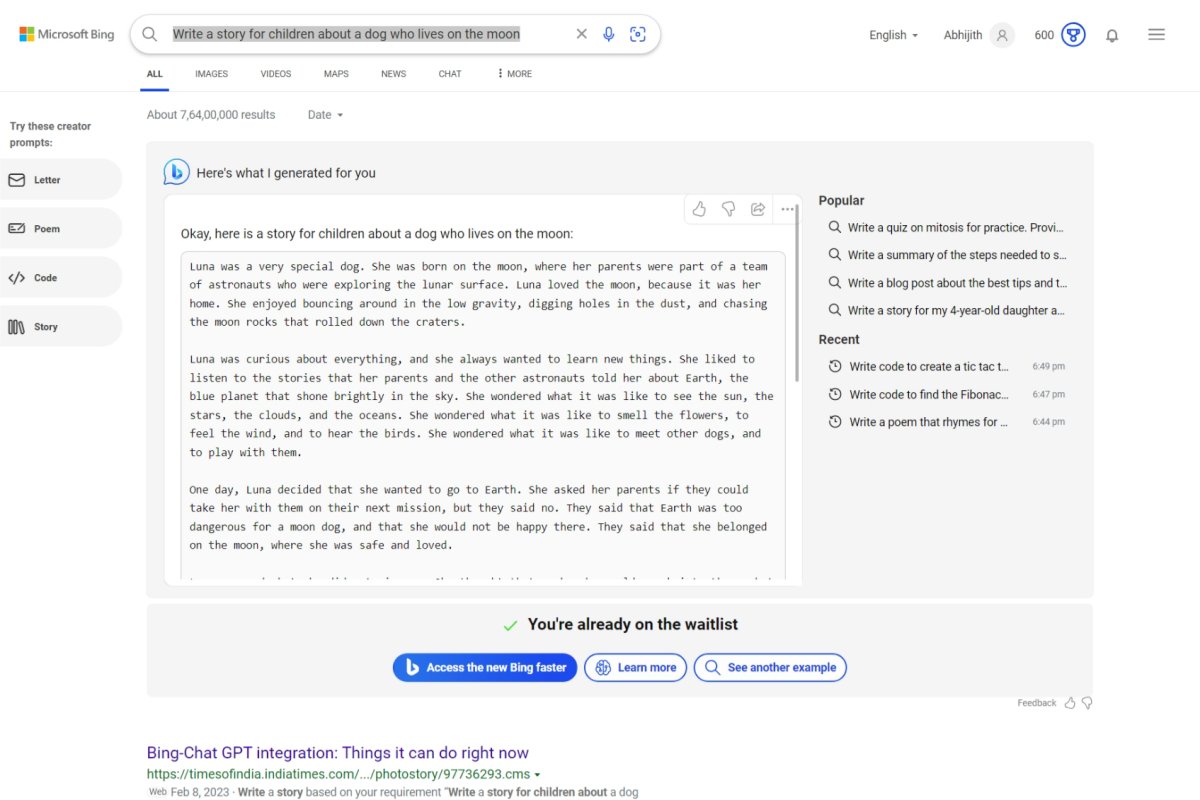This screenshot has height=800, width=1200.
Task: Give feedback thumbs down below waitlist box
Action: (1087, 703)
